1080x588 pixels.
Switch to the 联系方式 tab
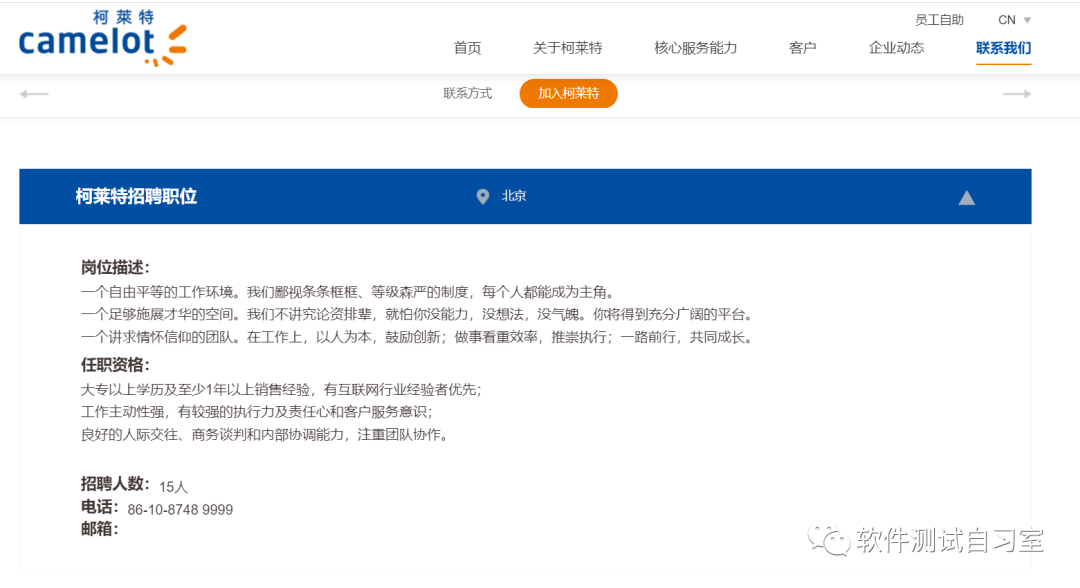click(466, 93)
